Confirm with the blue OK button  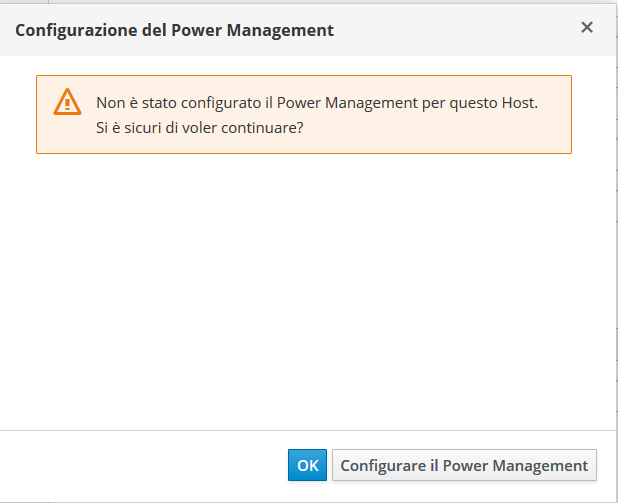[x=308, y=465]
